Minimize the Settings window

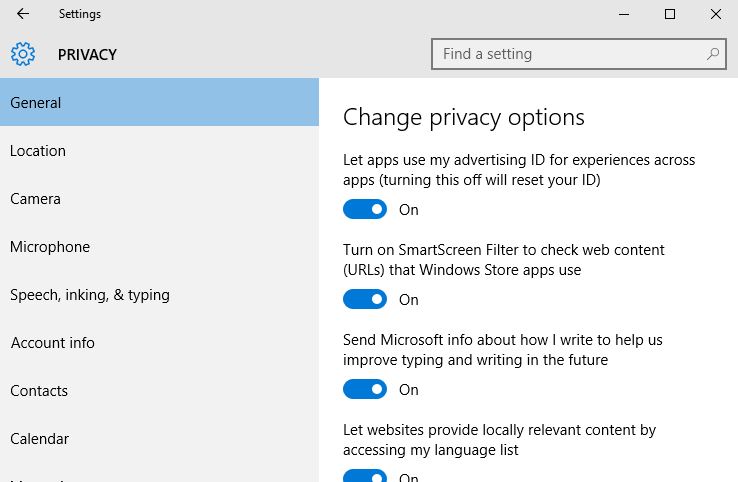coord(624,14)
